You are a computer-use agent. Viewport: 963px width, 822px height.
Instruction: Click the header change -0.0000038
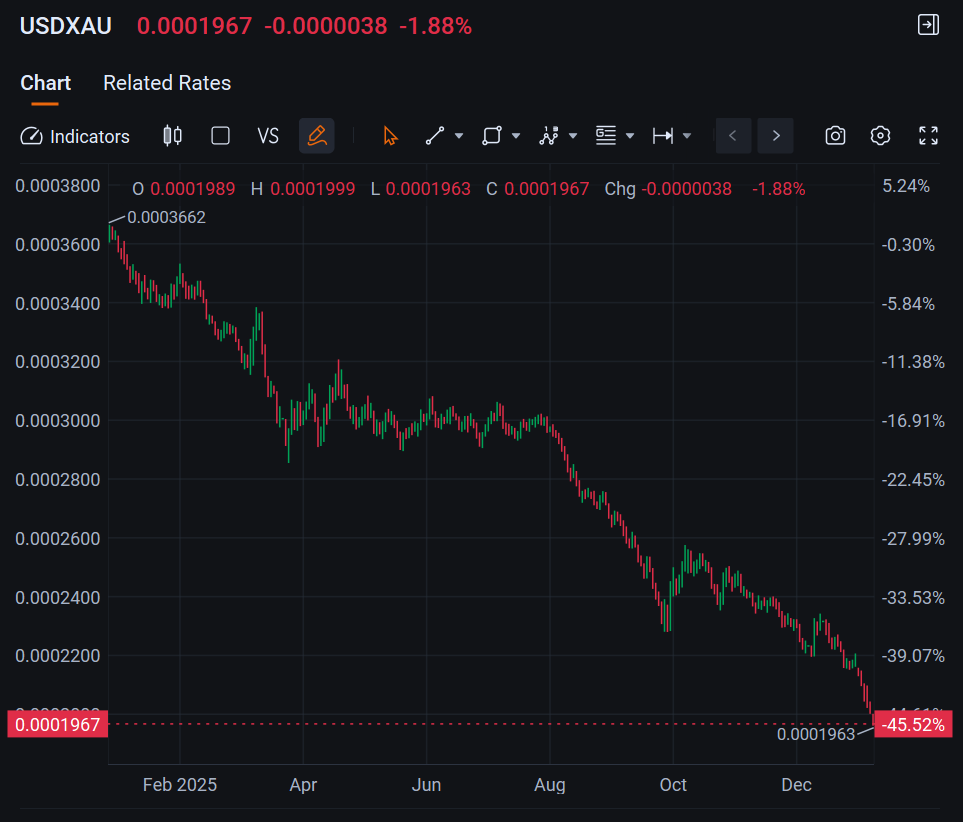(x=326, y=26)
